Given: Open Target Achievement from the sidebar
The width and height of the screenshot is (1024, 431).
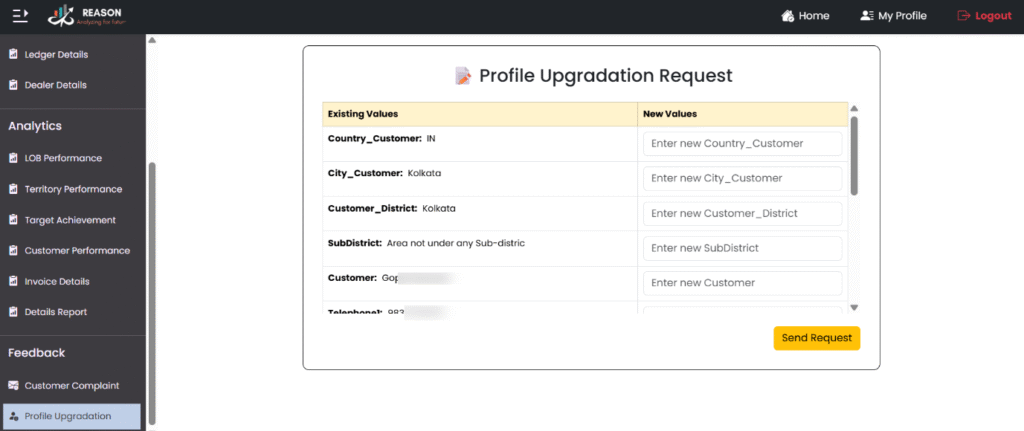Looking at the screenshot, I should click(69, 220).
